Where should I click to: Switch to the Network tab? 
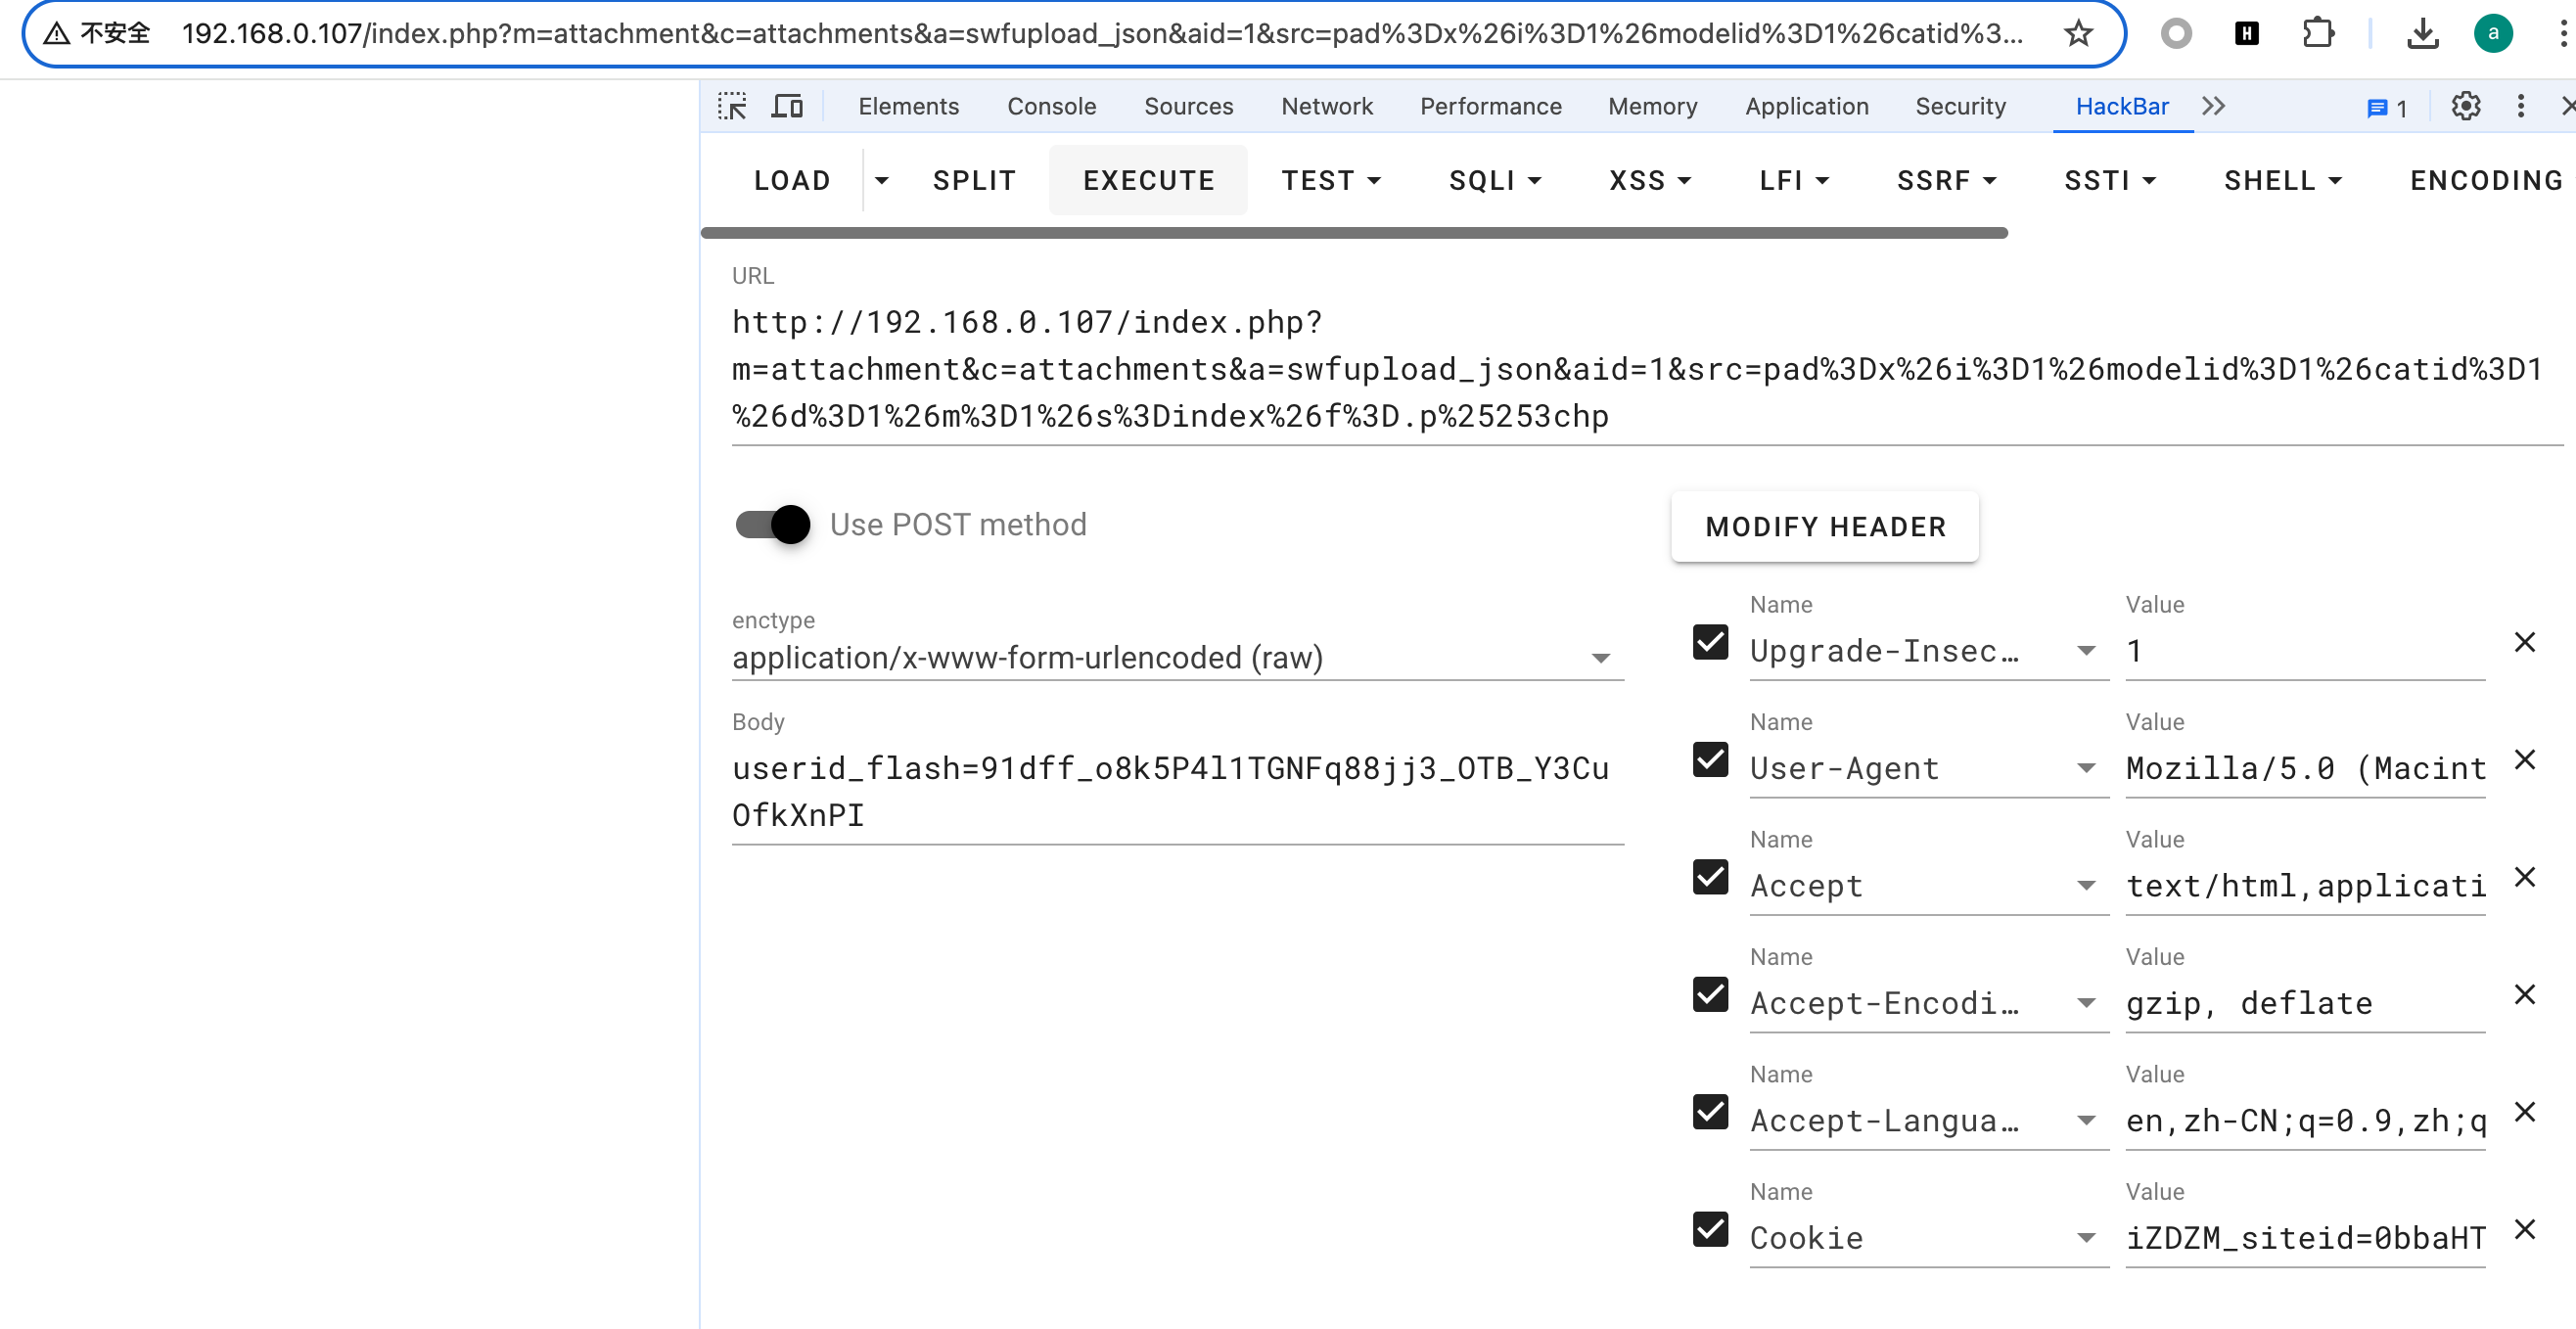click(x=1326, y=106)
